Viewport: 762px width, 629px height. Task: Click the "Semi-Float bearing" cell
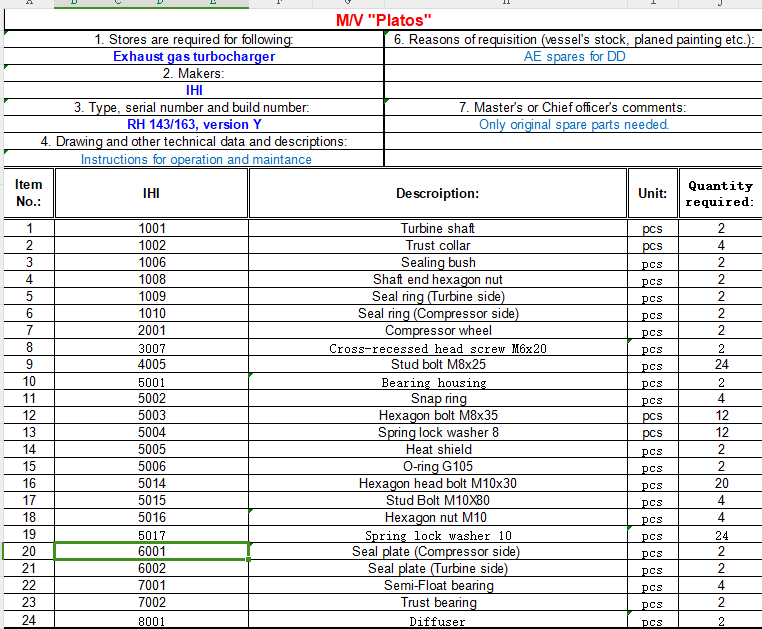coord(437,586)
